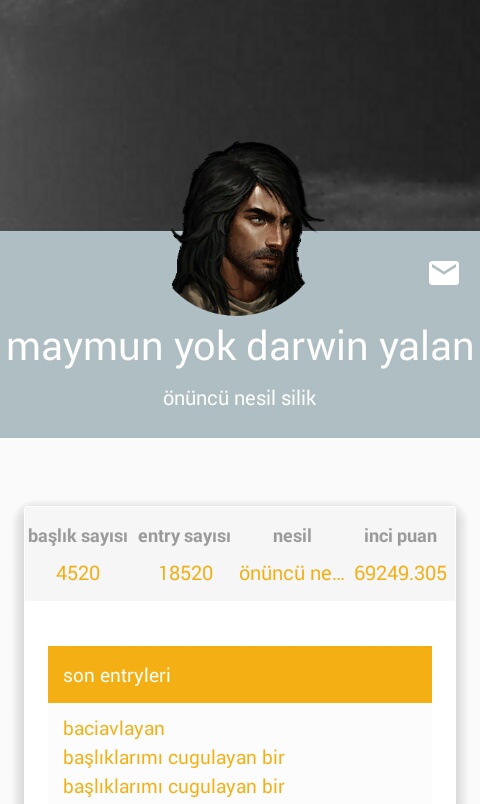Open the 'başlık sayısı' label
The height and width of the screenshot is (804, 480).
78,536
